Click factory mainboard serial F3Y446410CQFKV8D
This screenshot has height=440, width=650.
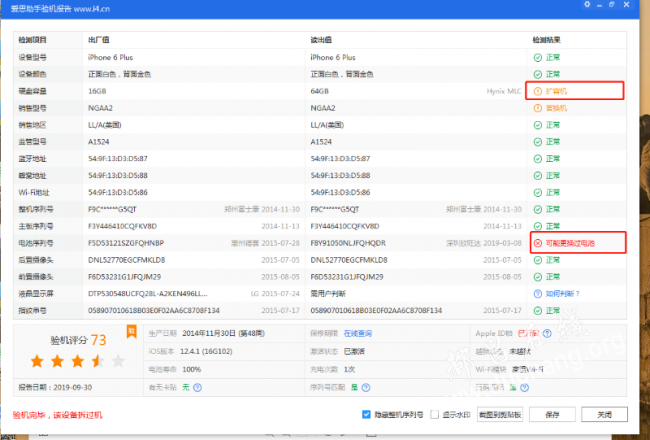click(122, 226)
